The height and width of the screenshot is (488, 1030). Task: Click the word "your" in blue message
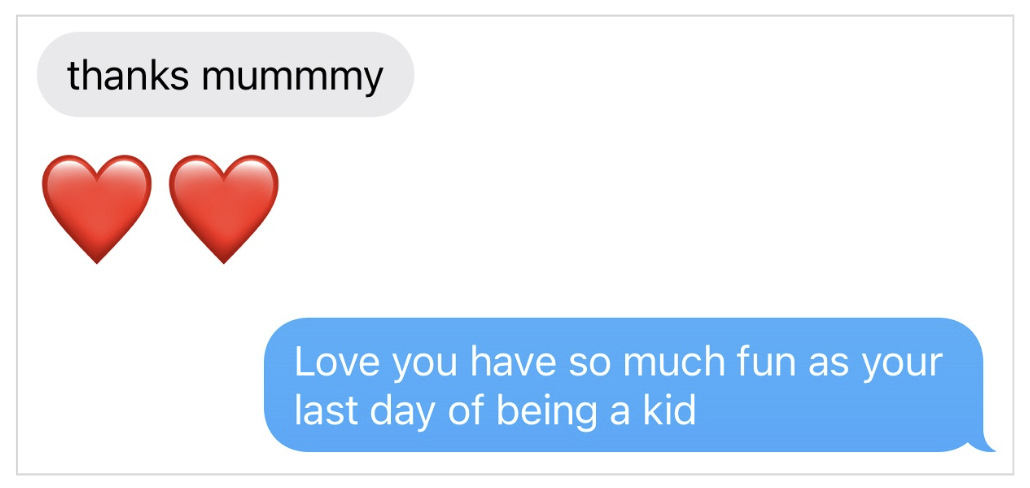[x=902, y=363]
